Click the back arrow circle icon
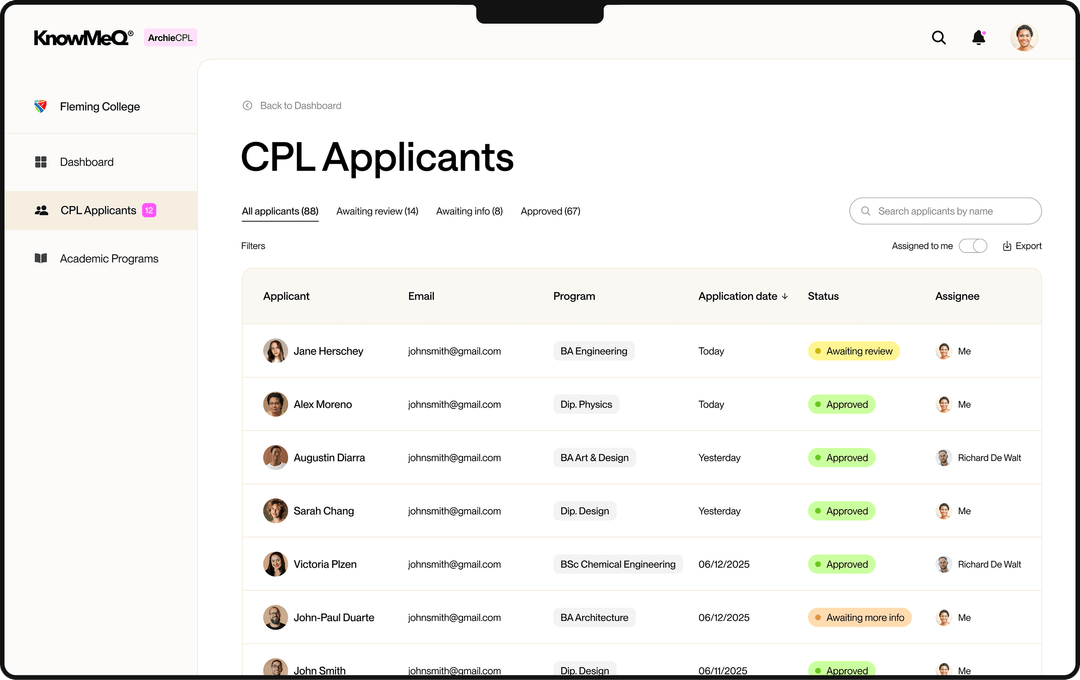The width and height of the screenshot is (1080, 680). click(x=246, y=105)
